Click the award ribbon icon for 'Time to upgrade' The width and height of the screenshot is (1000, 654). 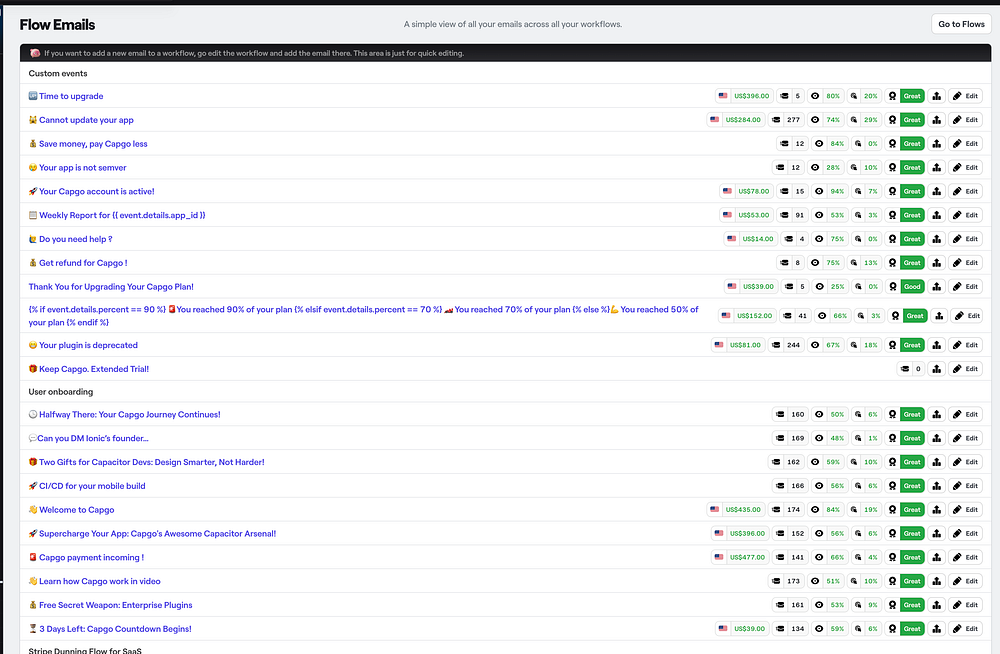(x=892, y=96)
